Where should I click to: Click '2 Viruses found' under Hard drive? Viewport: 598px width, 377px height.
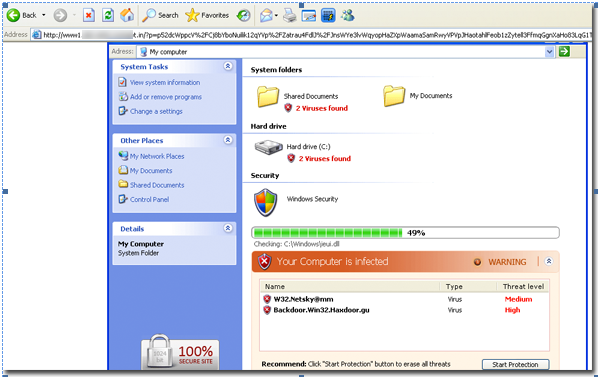pyautogui.click(x=325, y=159)
